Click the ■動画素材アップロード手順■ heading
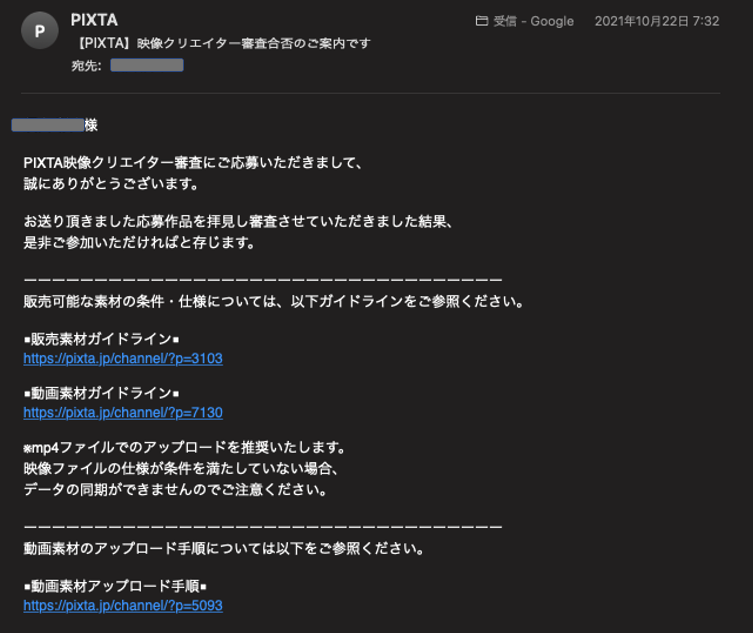Screen dimensions: 753x633 [x=115, y=586]
